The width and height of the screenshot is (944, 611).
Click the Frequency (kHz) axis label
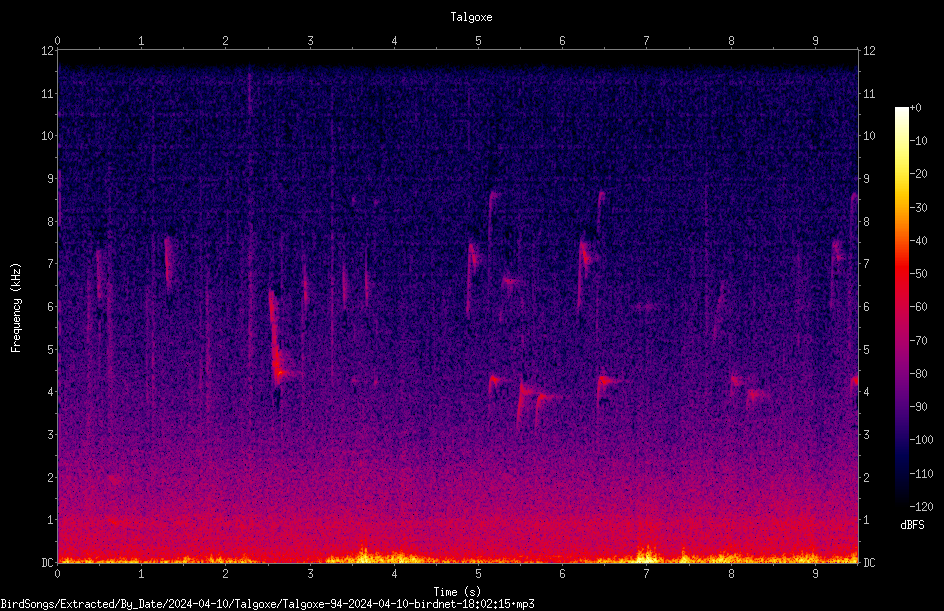[x=16, y=308]
